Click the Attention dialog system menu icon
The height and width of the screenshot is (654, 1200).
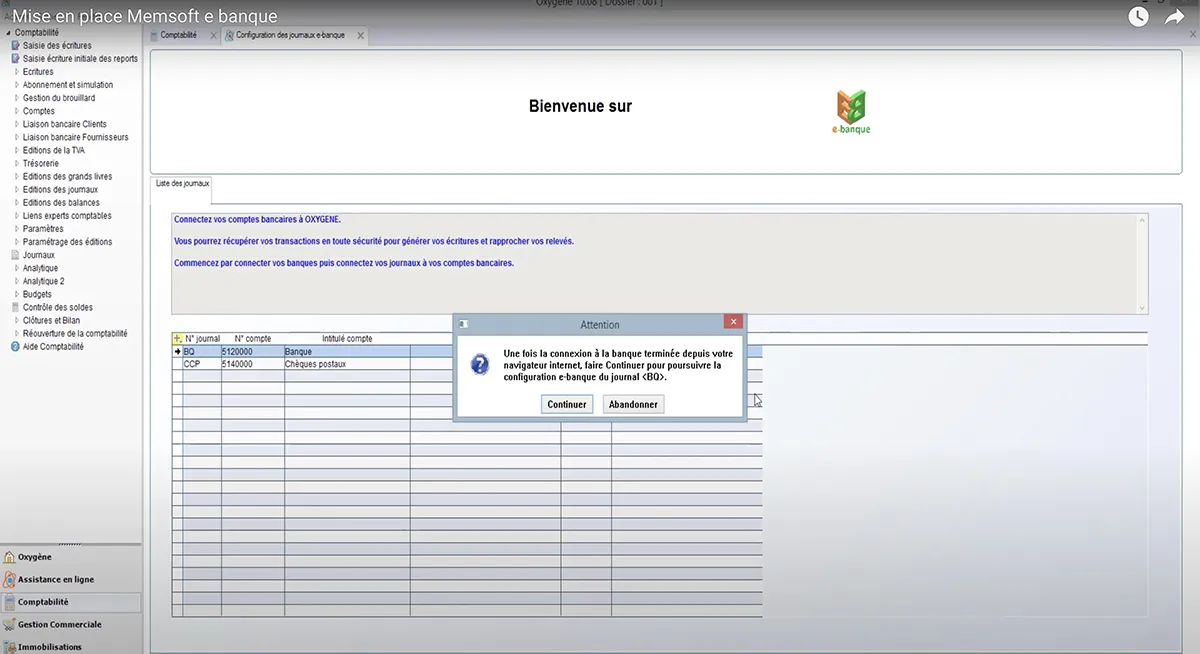coord(463,324)
